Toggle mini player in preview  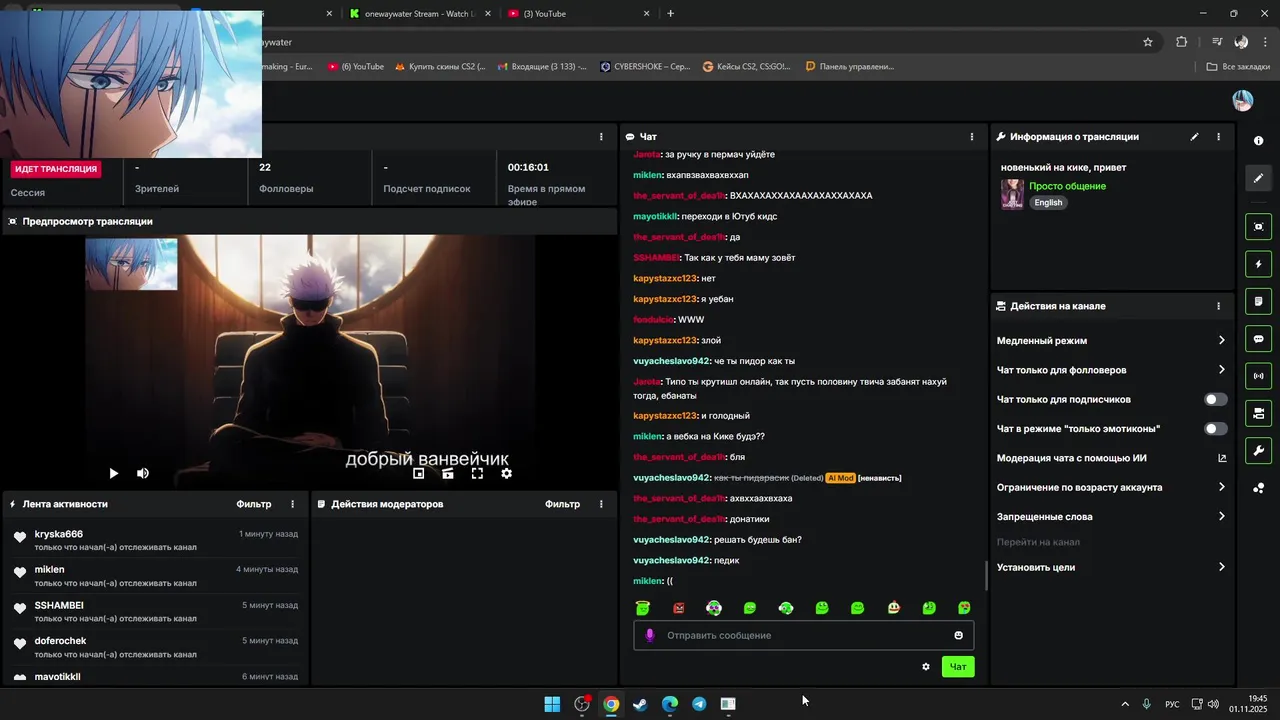[x=419, y=473]
